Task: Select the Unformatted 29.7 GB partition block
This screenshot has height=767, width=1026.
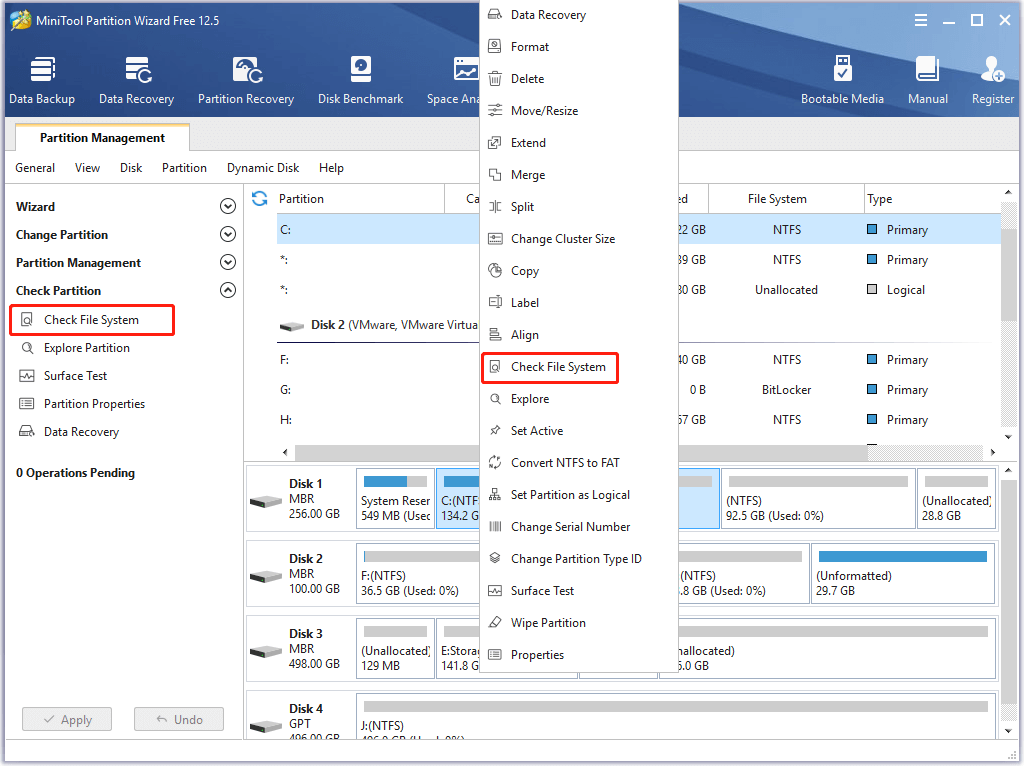Action: 902,574
